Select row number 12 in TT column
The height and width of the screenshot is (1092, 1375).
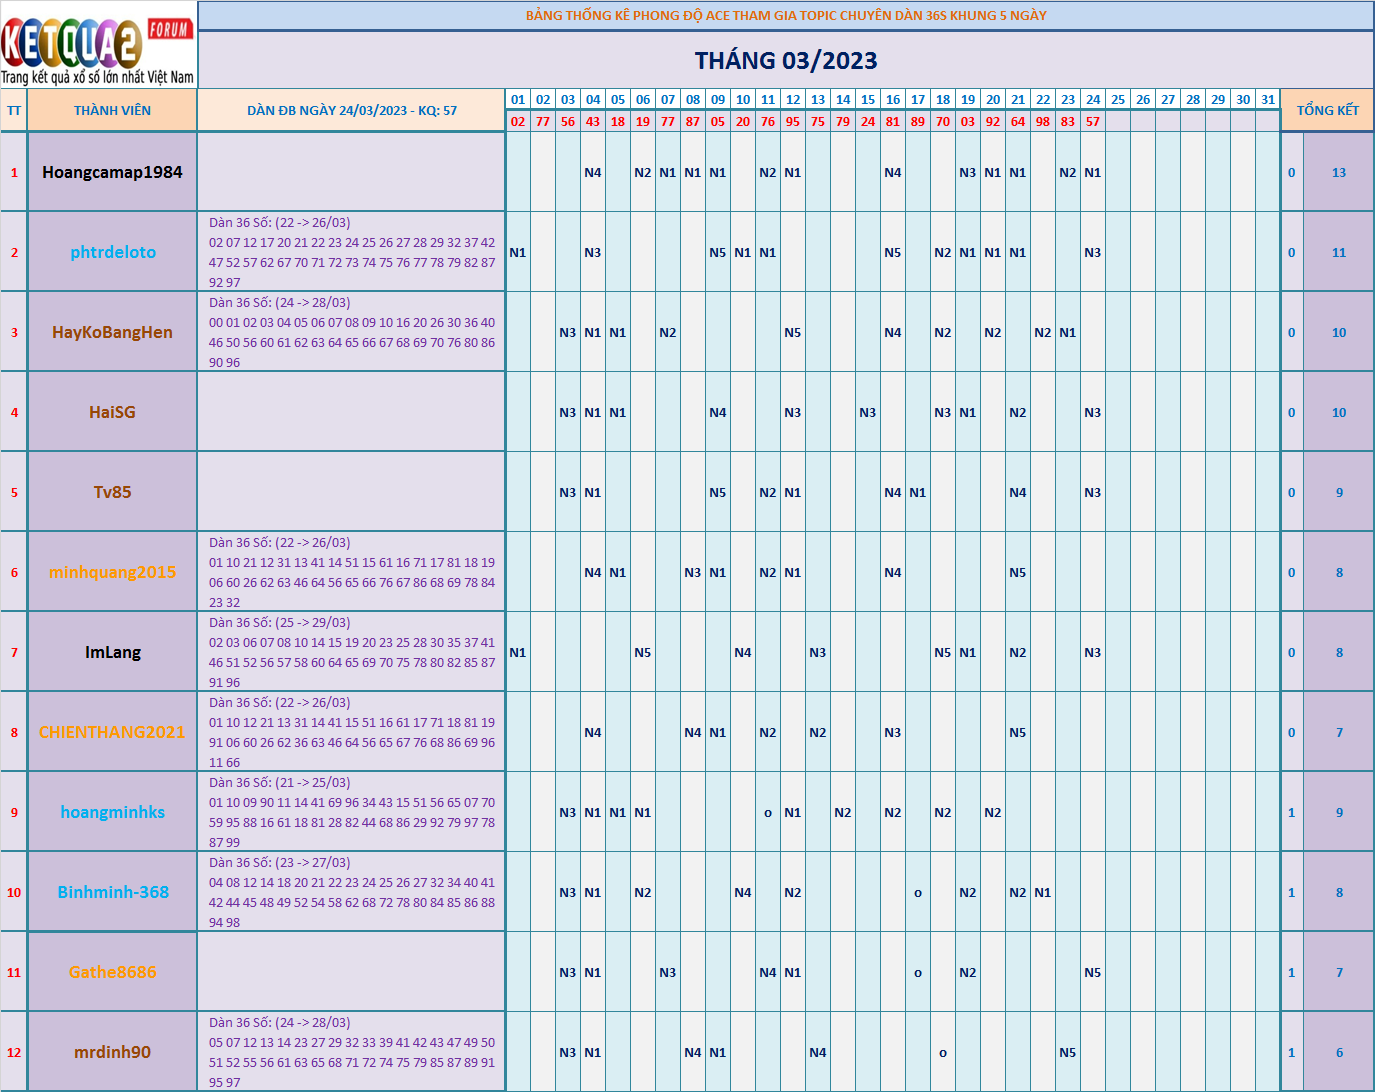(x=14, y=1052)
